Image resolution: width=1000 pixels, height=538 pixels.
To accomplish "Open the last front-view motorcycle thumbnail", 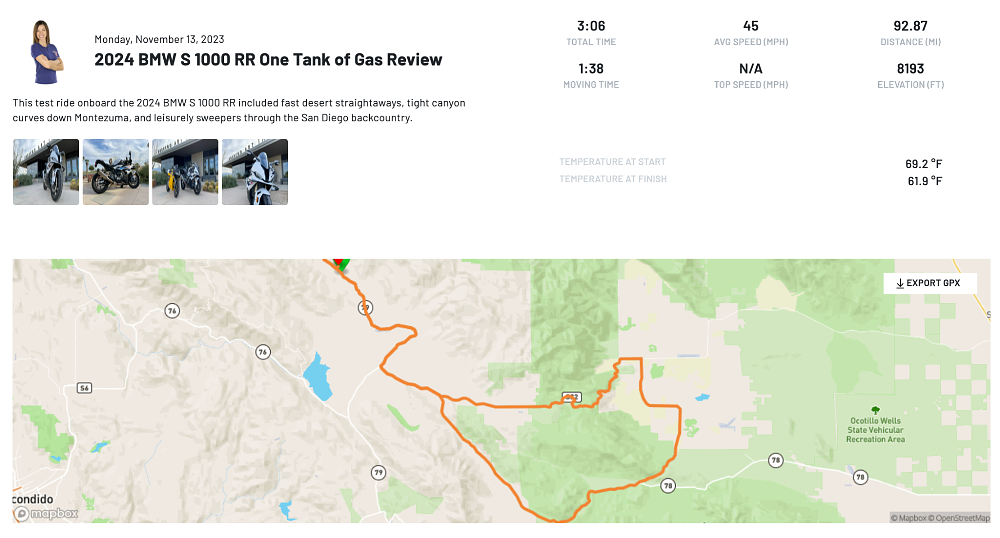I will tap(255, 172).
